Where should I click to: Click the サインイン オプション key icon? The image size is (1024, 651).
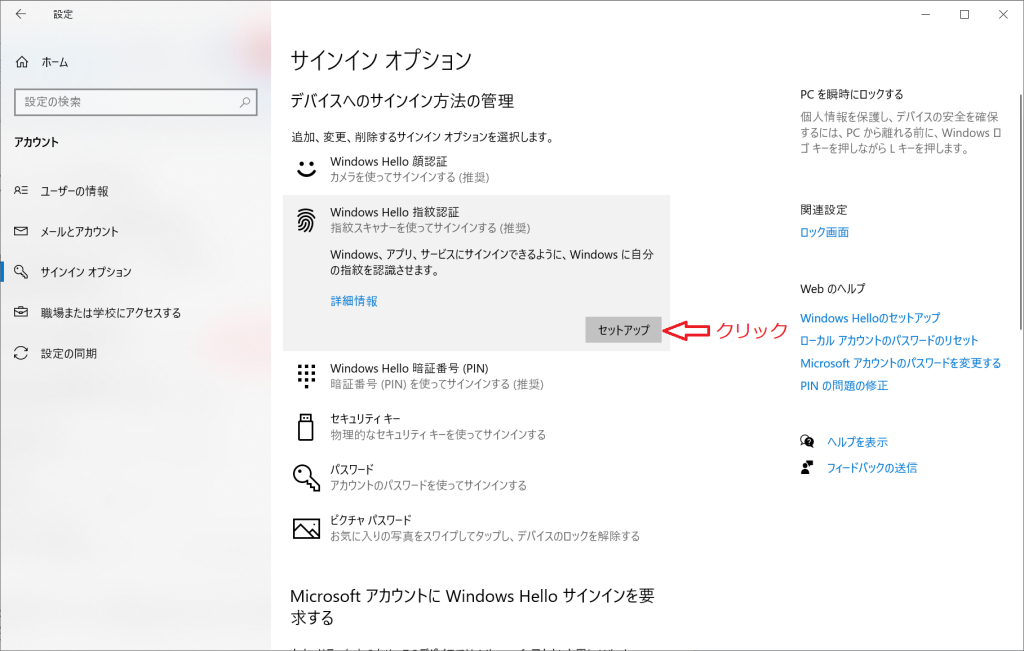(21, 272)
